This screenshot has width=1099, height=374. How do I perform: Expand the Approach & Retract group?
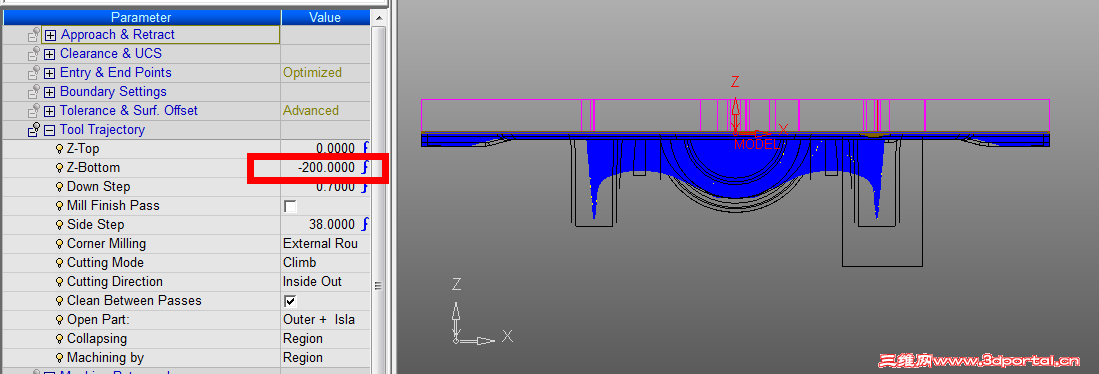coord(50,35)
